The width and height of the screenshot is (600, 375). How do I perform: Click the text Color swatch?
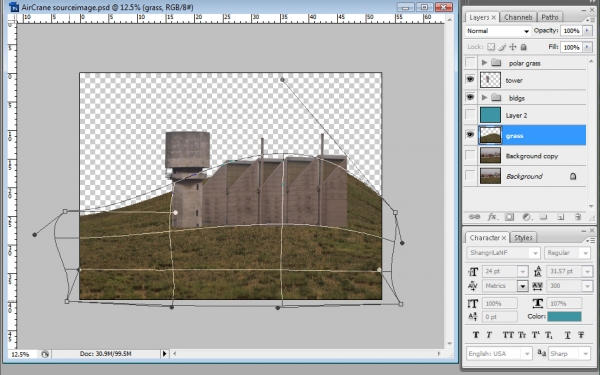(x=564, y=316)
